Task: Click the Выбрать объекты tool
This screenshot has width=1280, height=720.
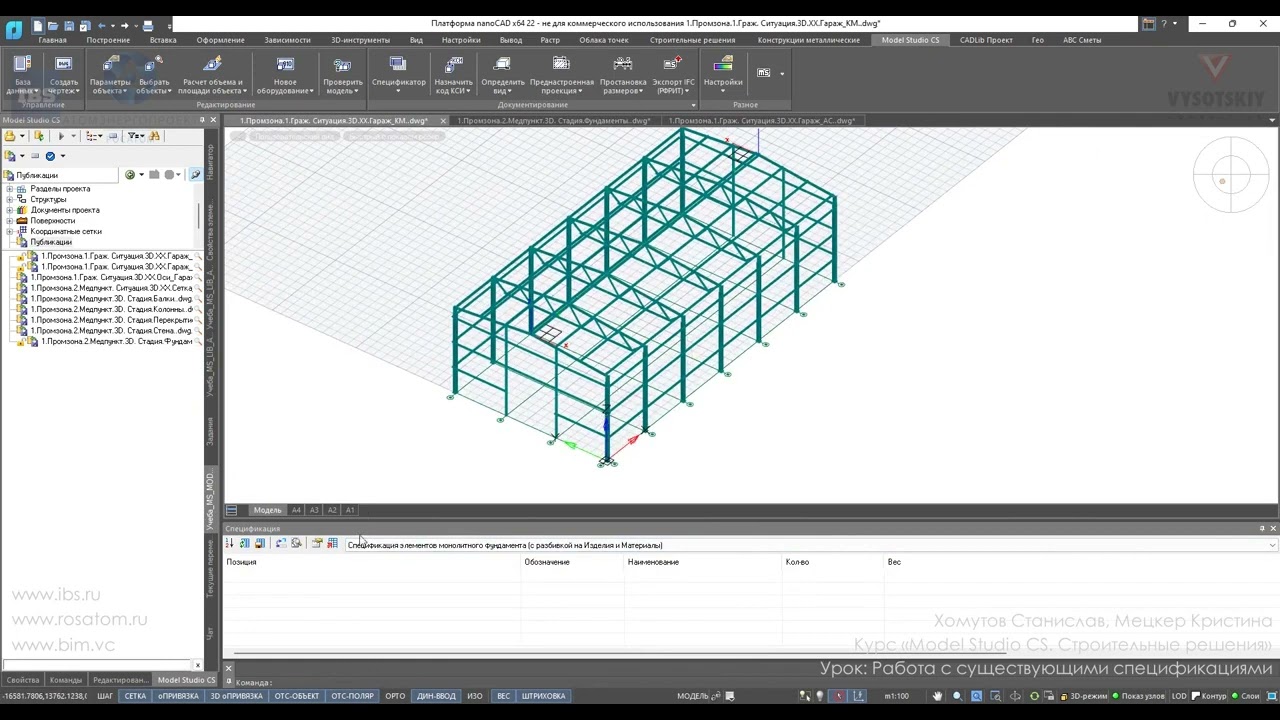Action: coord(154,74)
